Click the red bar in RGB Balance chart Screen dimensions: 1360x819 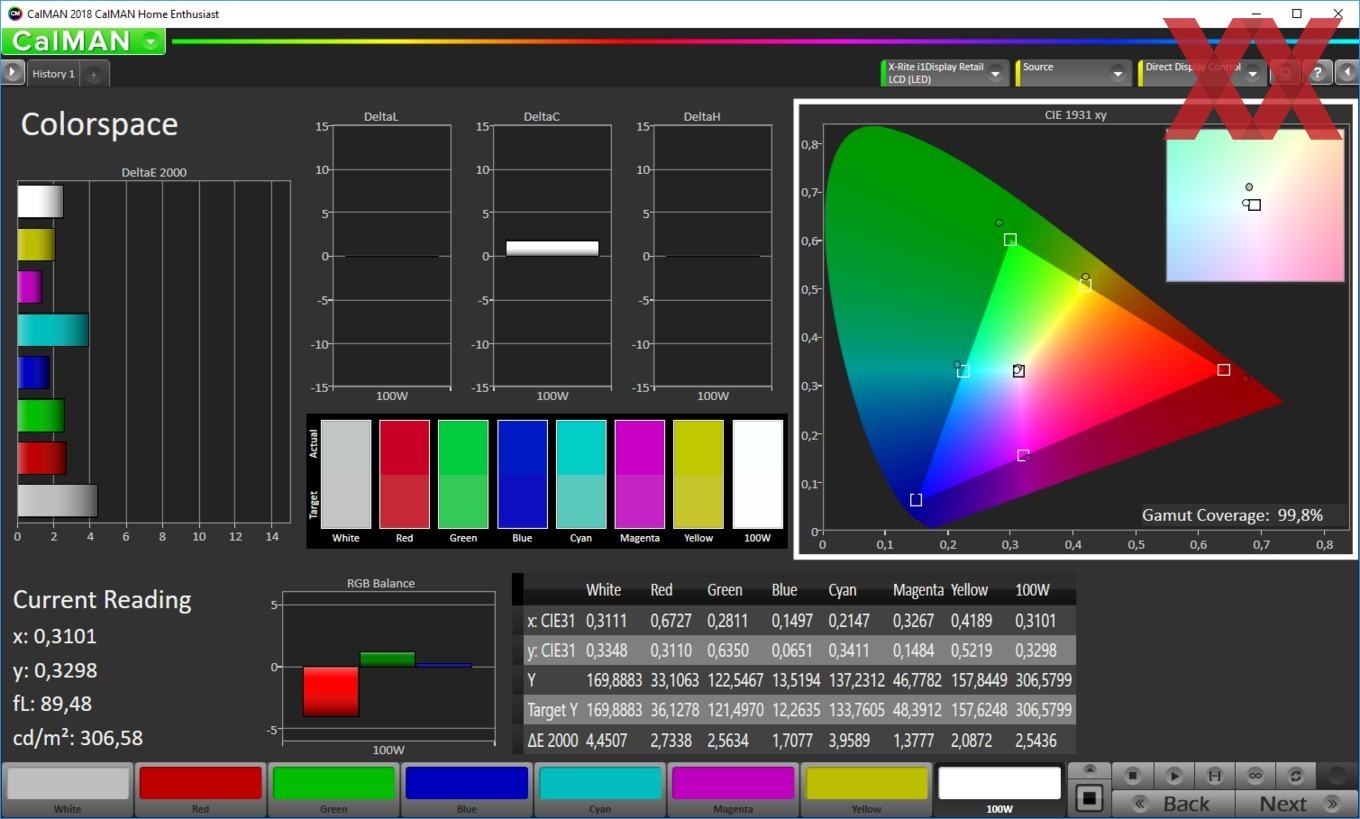pos(331,691)
